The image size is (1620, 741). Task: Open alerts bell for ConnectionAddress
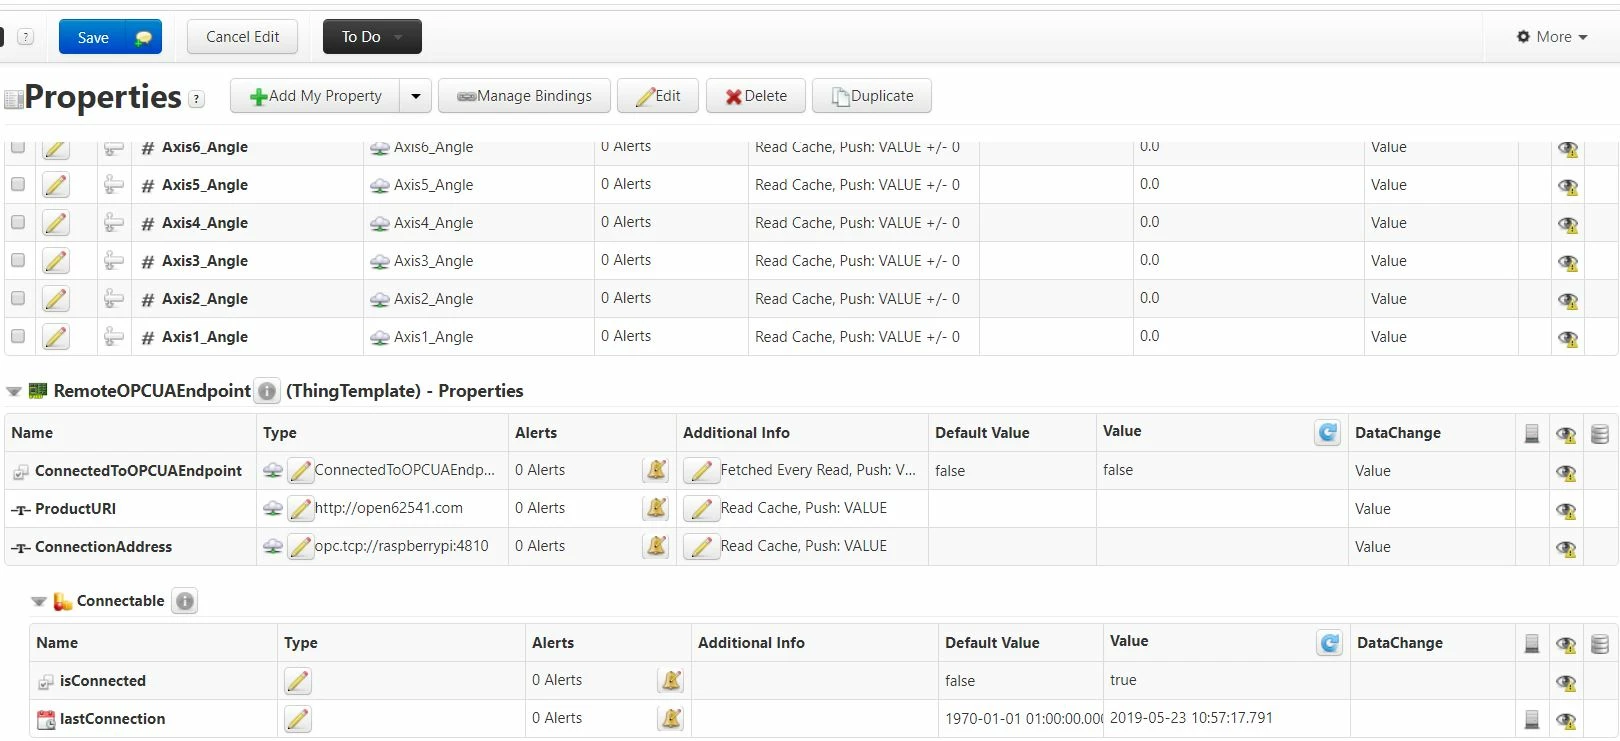(x=656, y=546)
